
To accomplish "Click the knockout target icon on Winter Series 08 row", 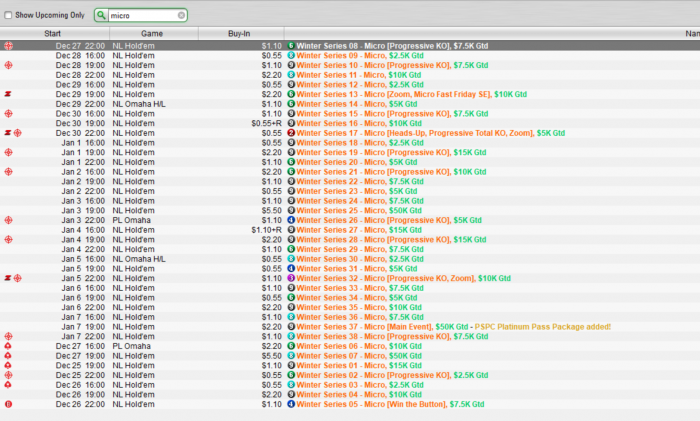I will coord(8,46).
